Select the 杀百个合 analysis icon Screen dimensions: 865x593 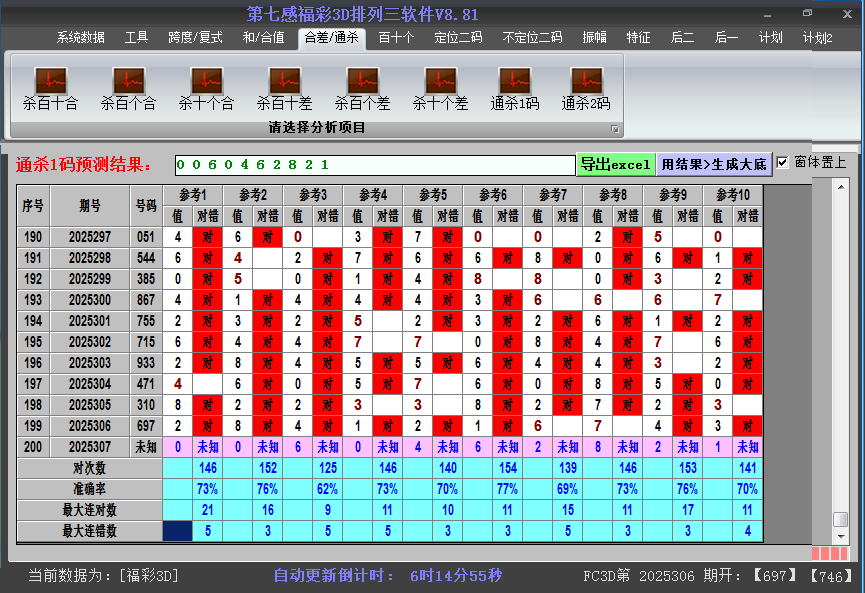pos(127,85)
